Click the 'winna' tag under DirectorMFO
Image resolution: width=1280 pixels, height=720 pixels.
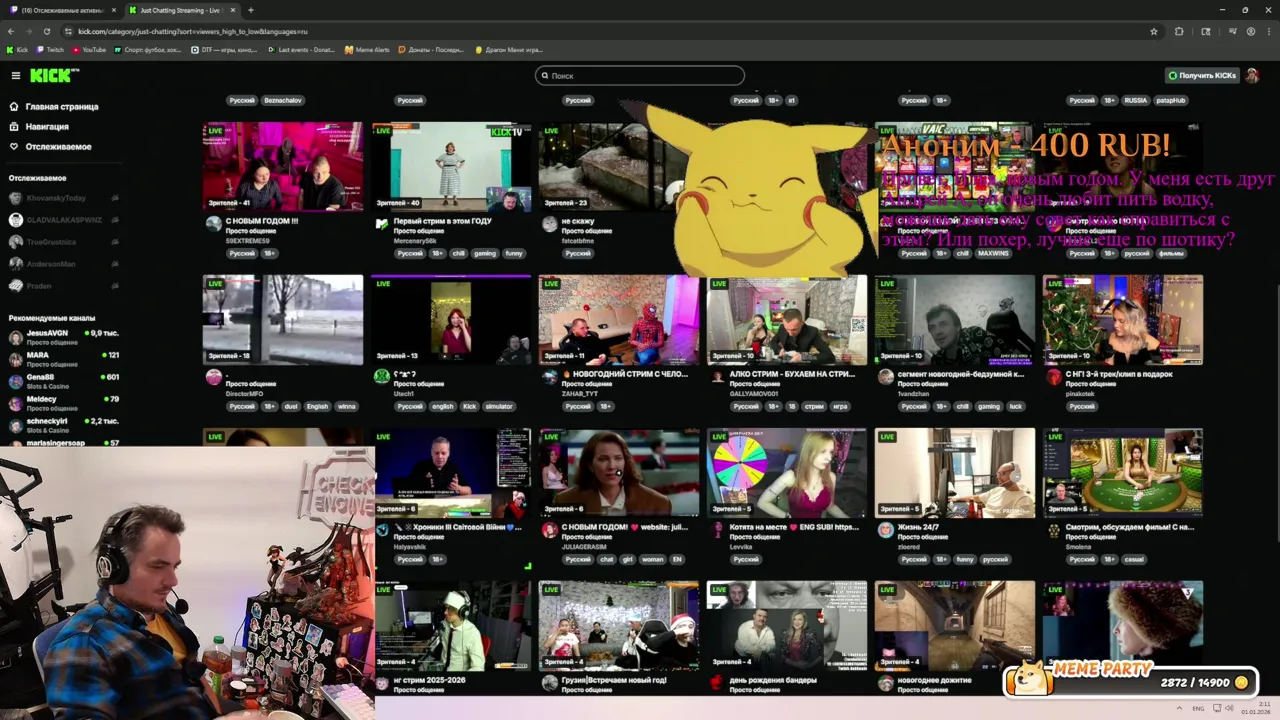346,406
